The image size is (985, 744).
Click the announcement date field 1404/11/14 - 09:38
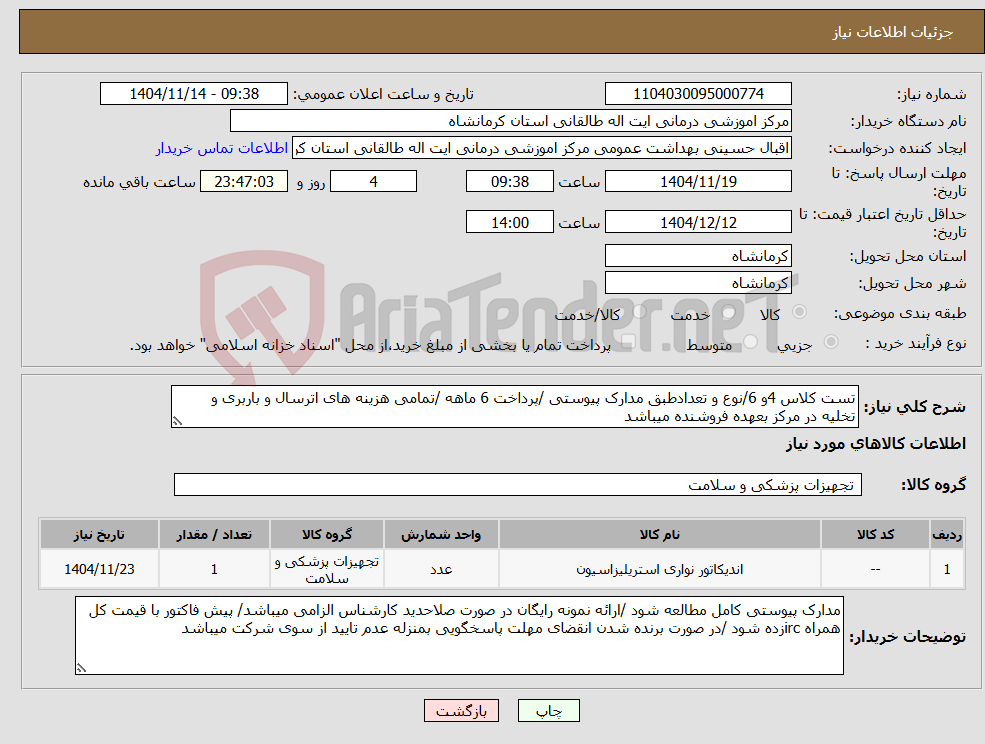pos(193,94)
